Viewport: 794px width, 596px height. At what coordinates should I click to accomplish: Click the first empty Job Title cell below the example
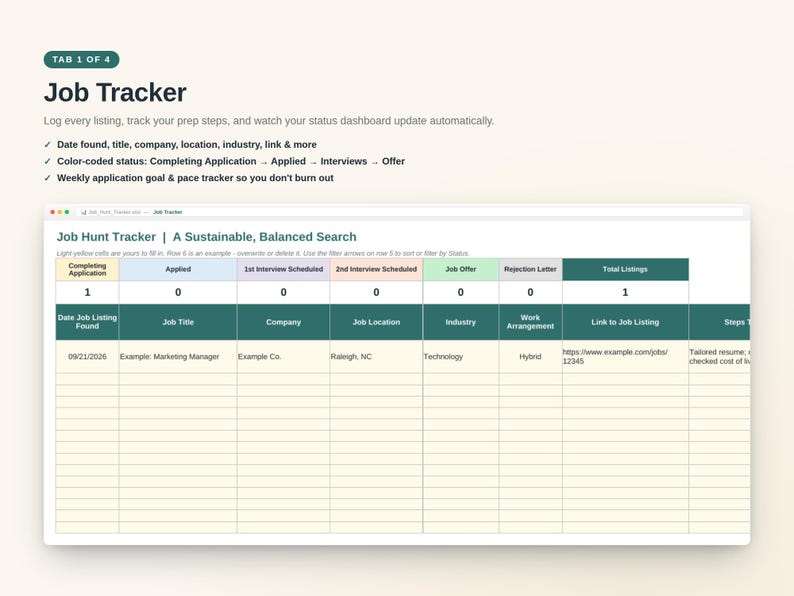point(178,379)
